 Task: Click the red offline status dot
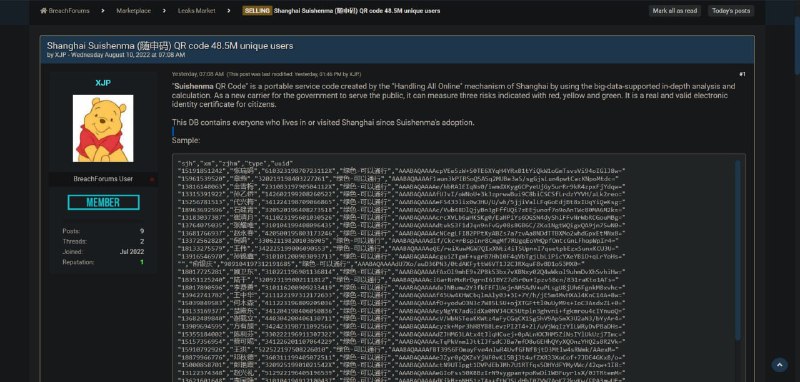click(x=151, y=179)
